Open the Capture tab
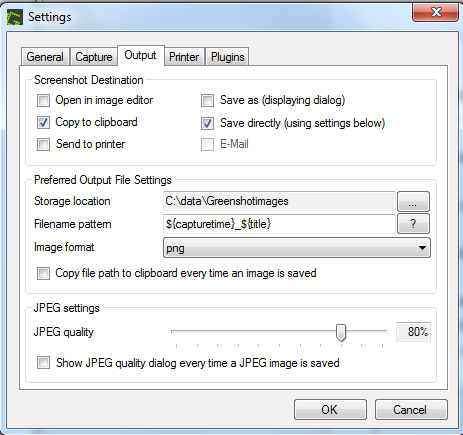 tap(94, 57)
